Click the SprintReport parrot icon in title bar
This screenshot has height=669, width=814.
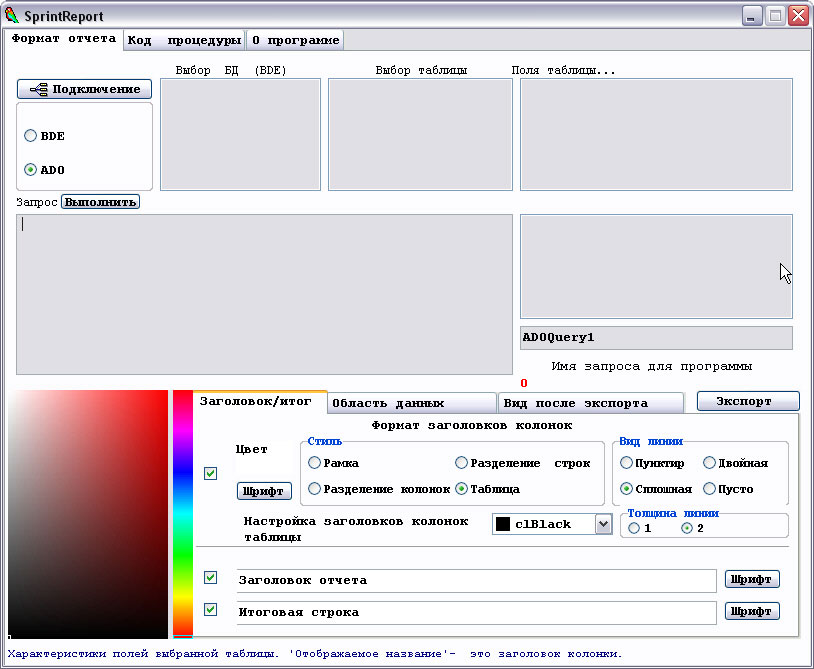tap(11, 16)
